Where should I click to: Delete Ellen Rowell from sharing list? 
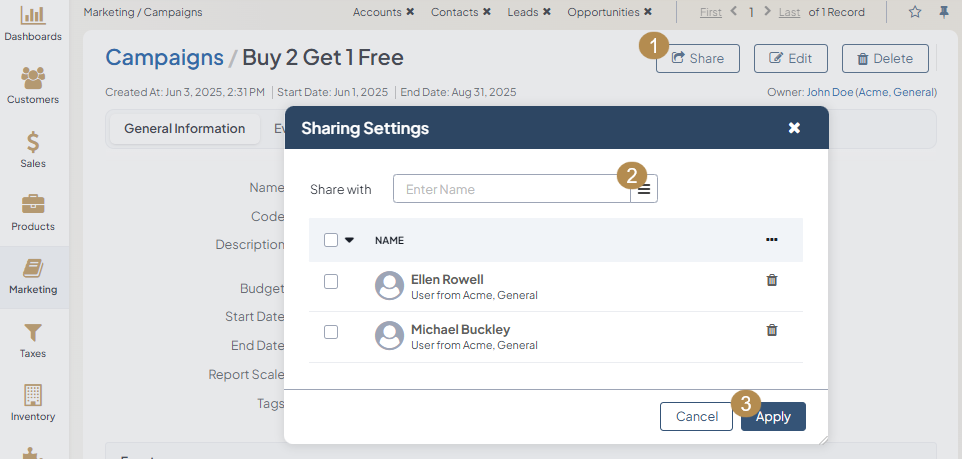tap(771, 281)
